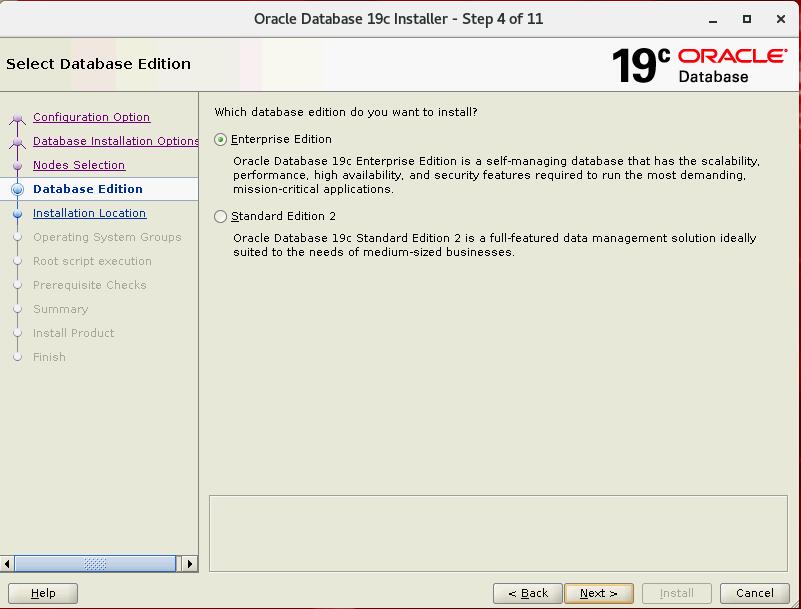
Task: Go to Database Installation Options step
Action: 115,141
